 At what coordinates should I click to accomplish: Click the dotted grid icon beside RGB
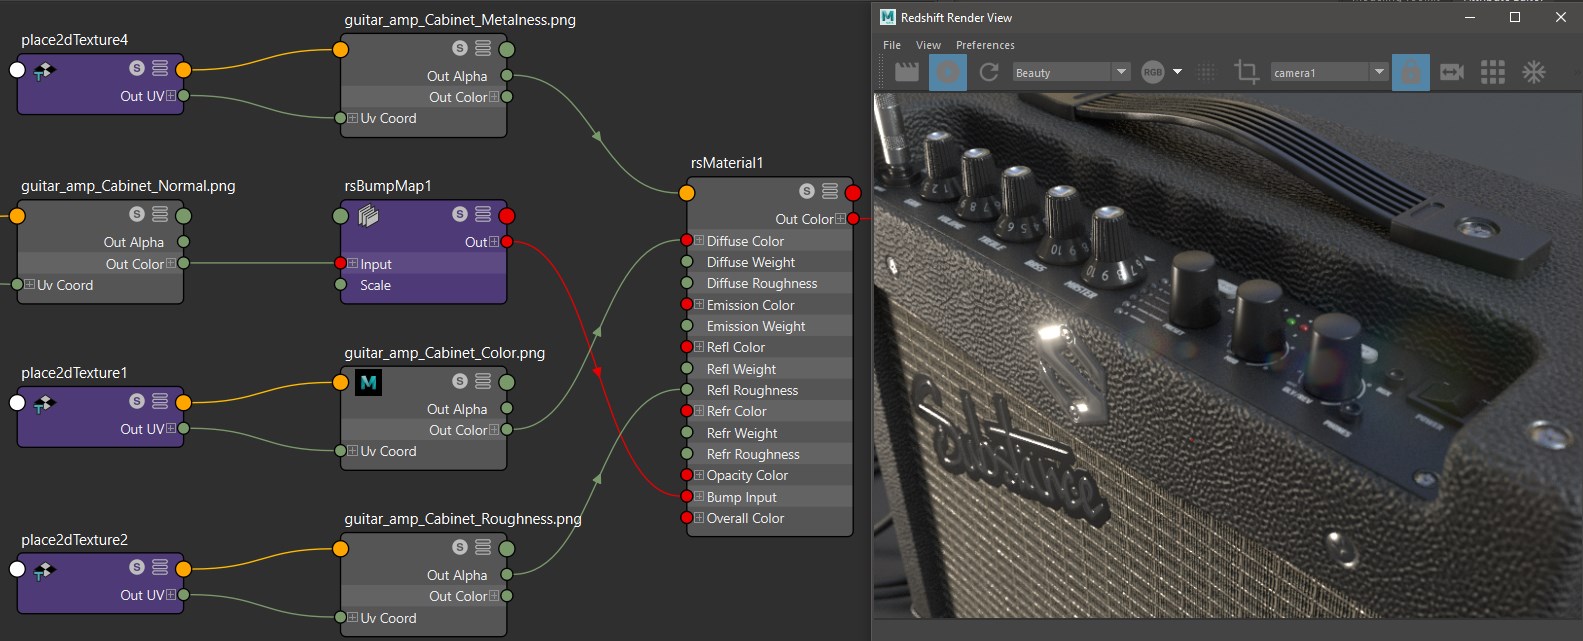1206,72
